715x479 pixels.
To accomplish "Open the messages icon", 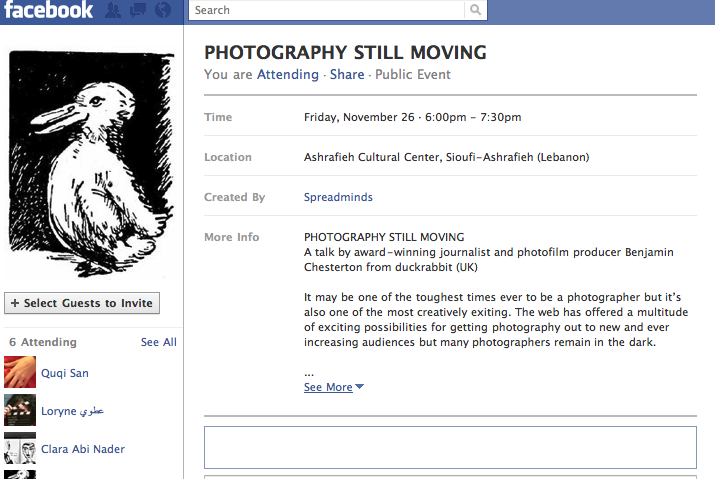I will pyautogui.click(x=138, y=10).
